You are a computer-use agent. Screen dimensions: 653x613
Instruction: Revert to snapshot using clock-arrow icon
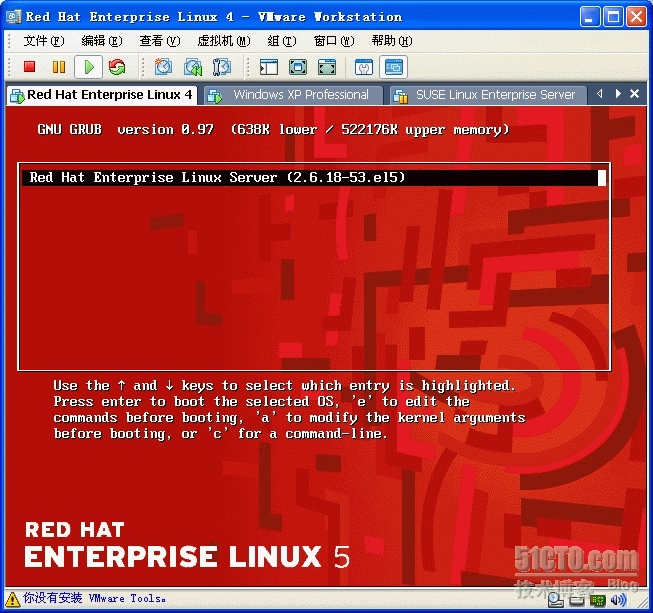[193, 67]
